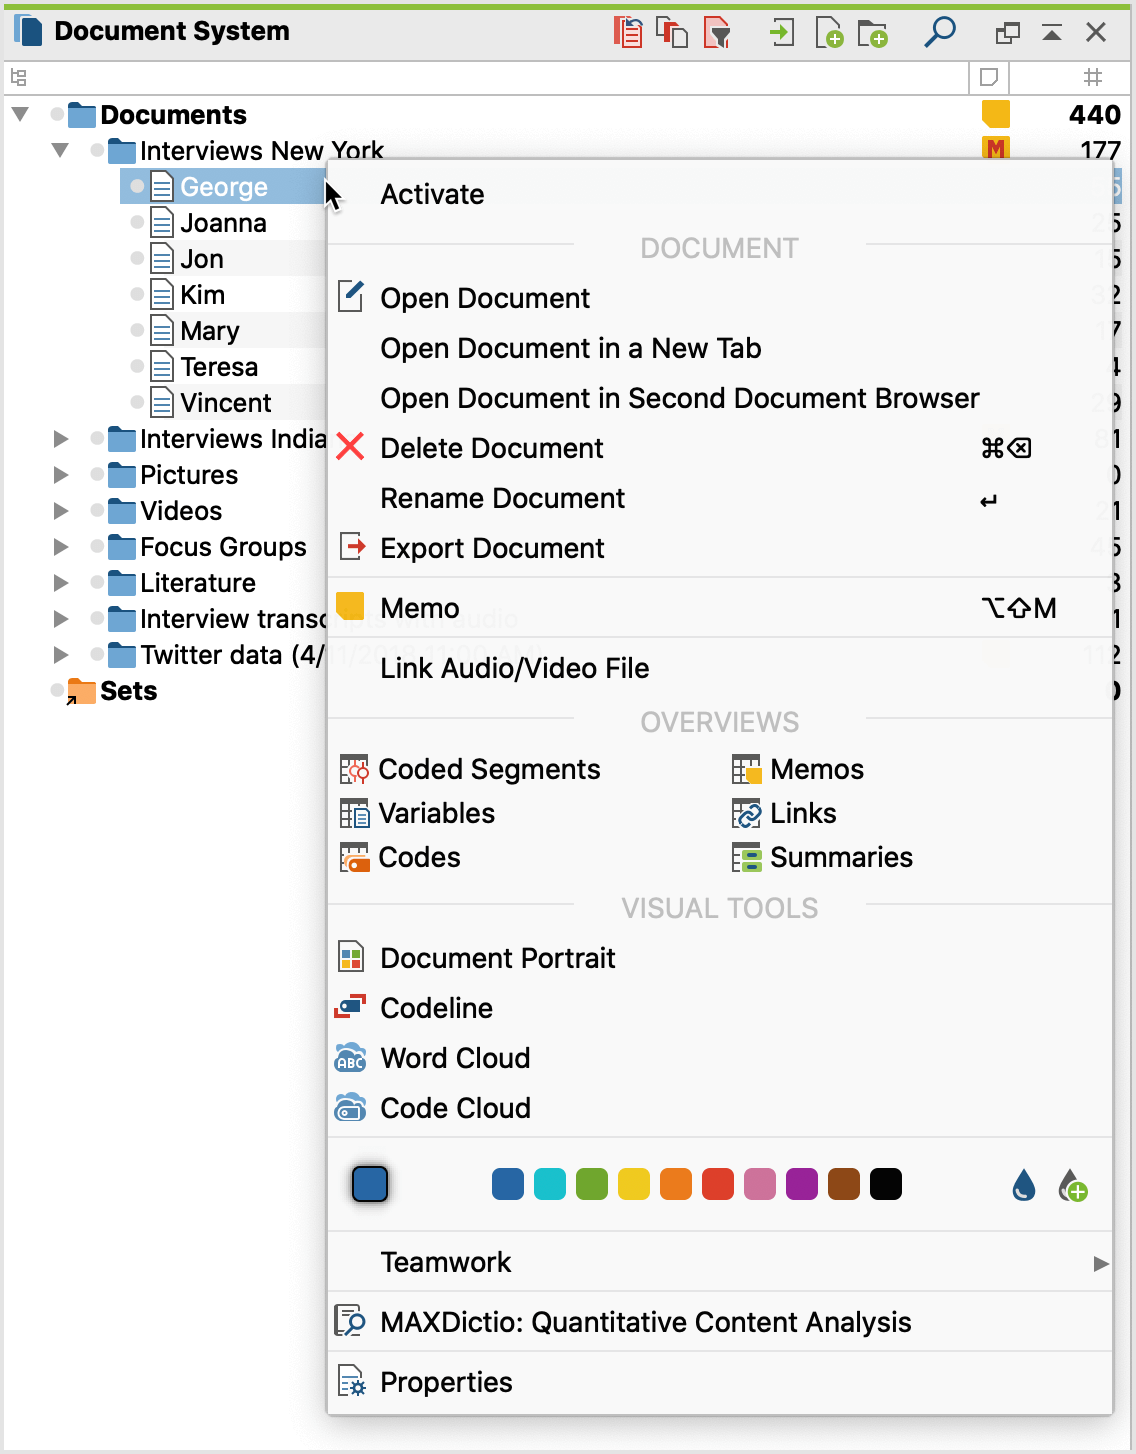Undock the Document System window
Image resolution: width=1136 pixels, height=1454 pixels.
pyautogui.click(x=1008, y=33)
